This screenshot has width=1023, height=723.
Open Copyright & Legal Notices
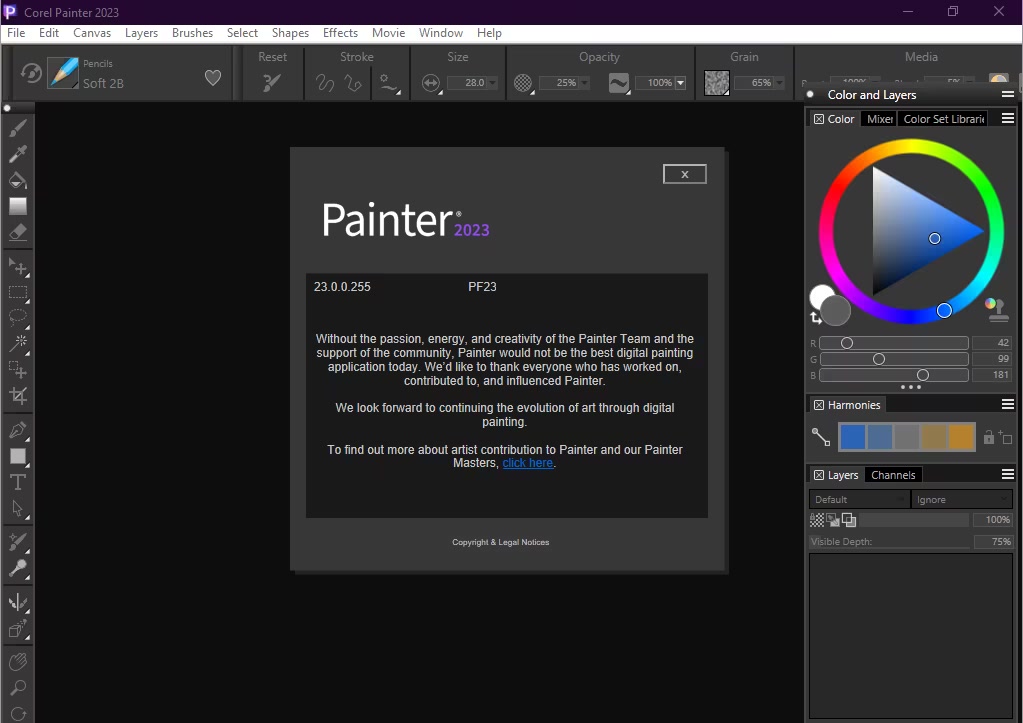[x=500, y=542]
